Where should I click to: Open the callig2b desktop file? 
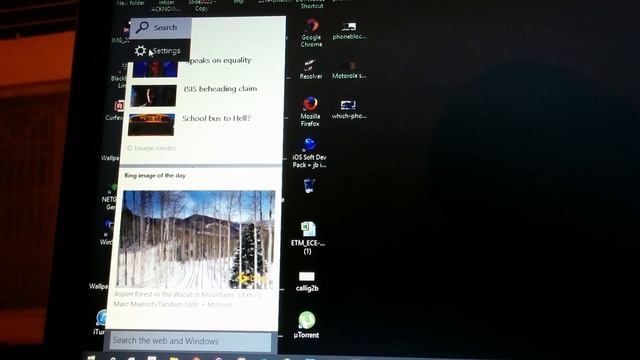(307, 282)
